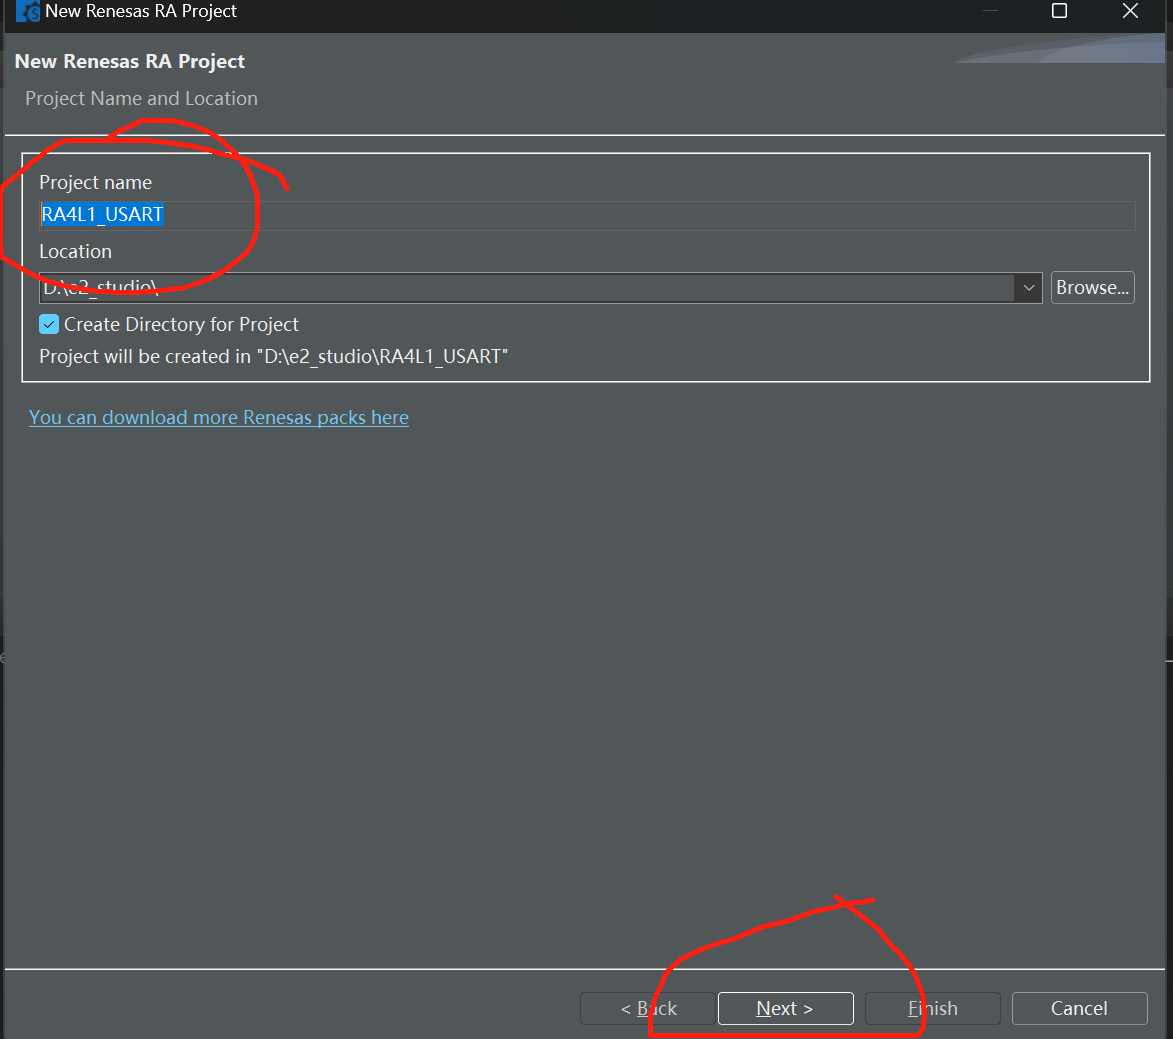
Task: Expand the Location dropdown arrow
Action: (x=1029, y=288)
